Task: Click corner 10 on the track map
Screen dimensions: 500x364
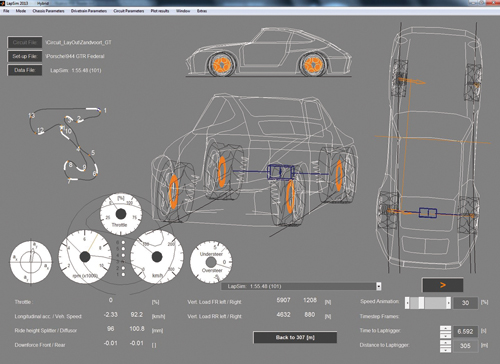Action: pos(68,131)
